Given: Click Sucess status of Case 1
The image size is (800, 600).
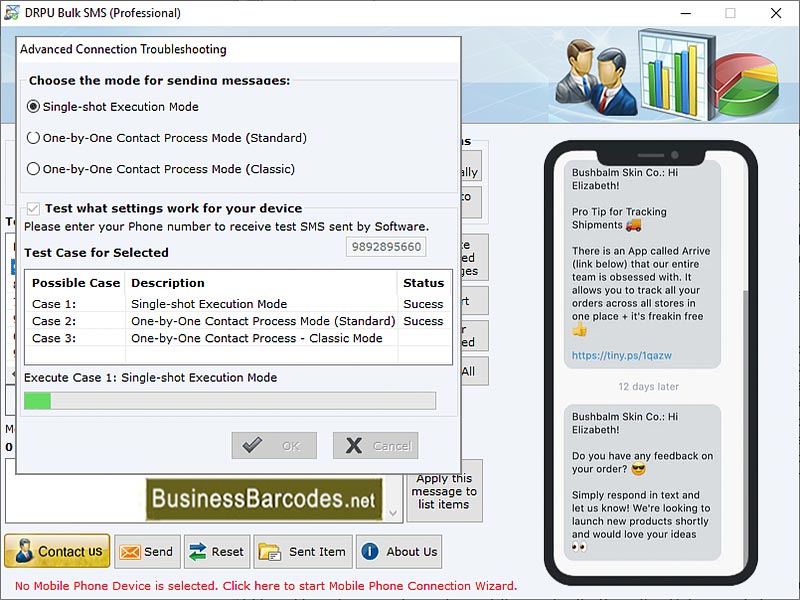Looking at the screenshot, I should tap(423, 304).
